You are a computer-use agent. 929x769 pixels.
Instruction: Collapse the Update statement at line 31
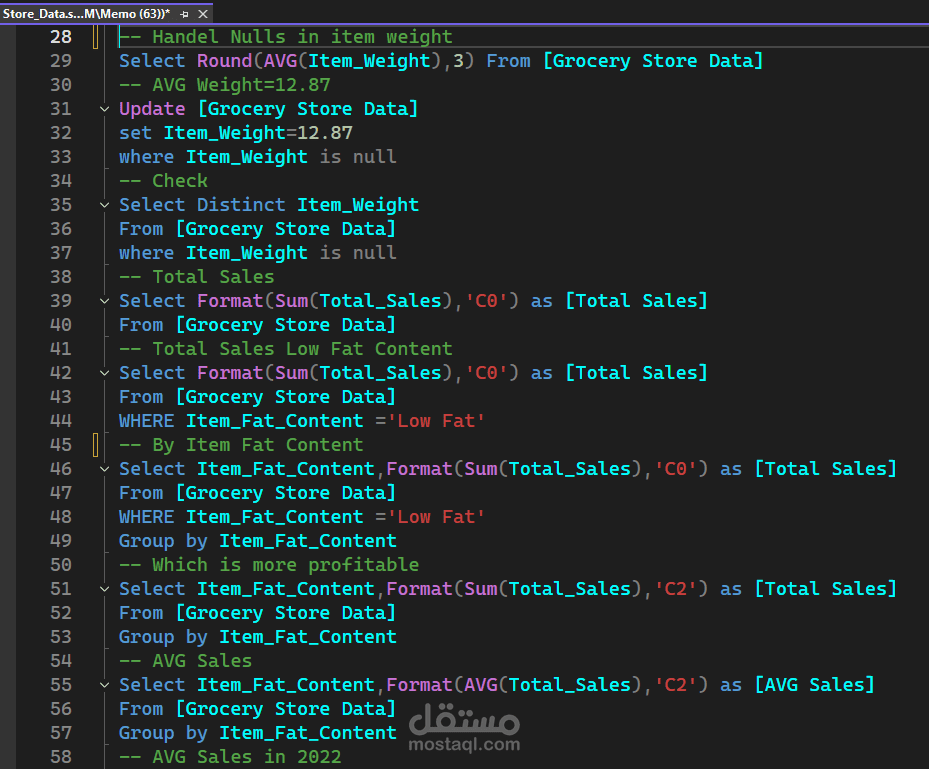[x=104, y=109]
